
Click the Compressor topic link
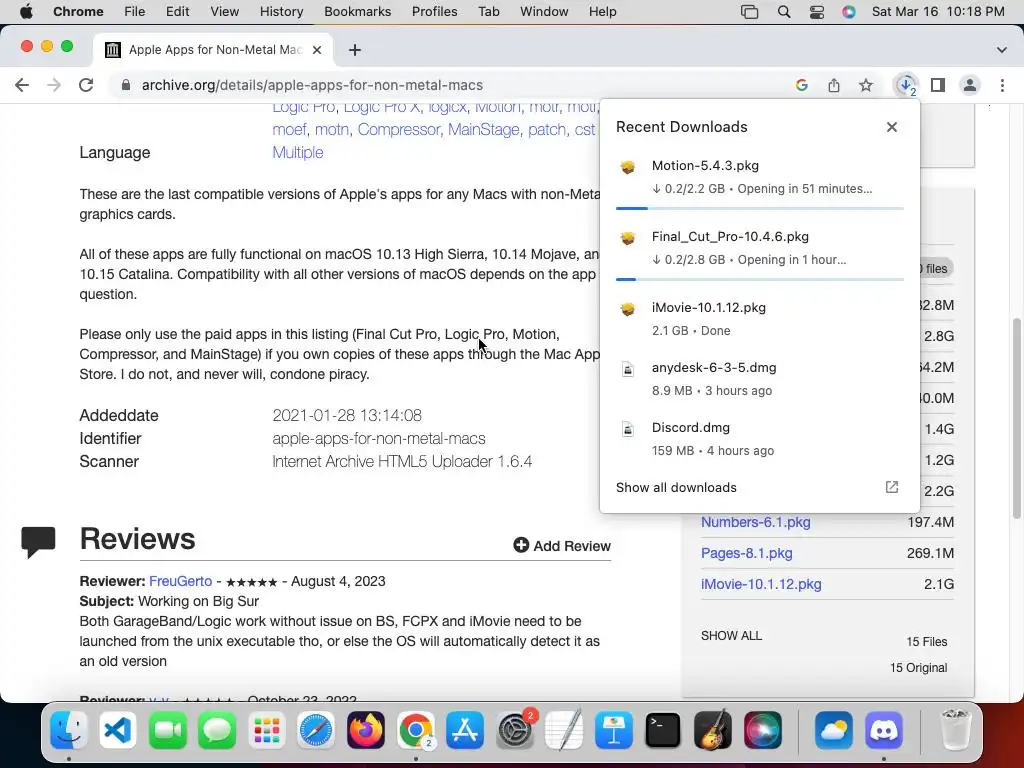398,129
